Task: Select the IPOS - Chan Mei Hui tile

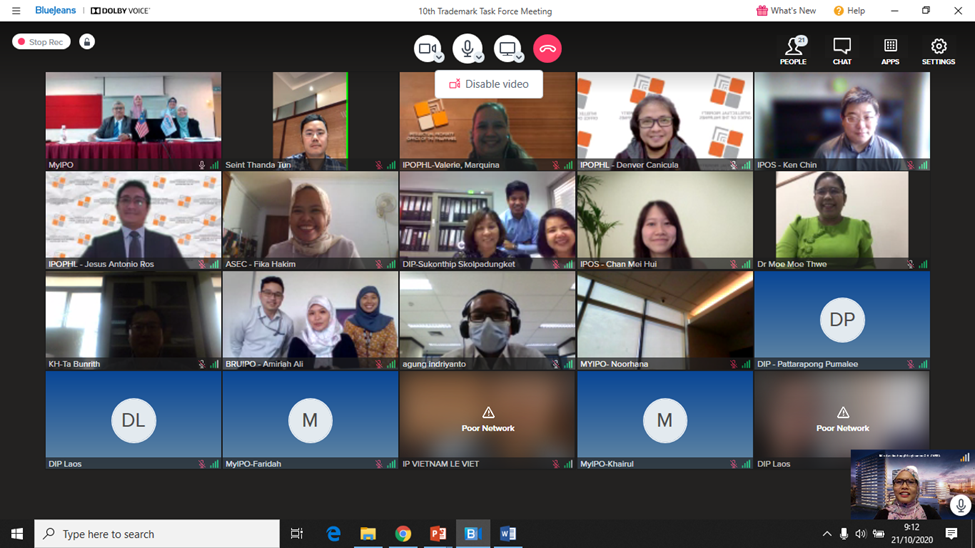Action: click(665, 220)
